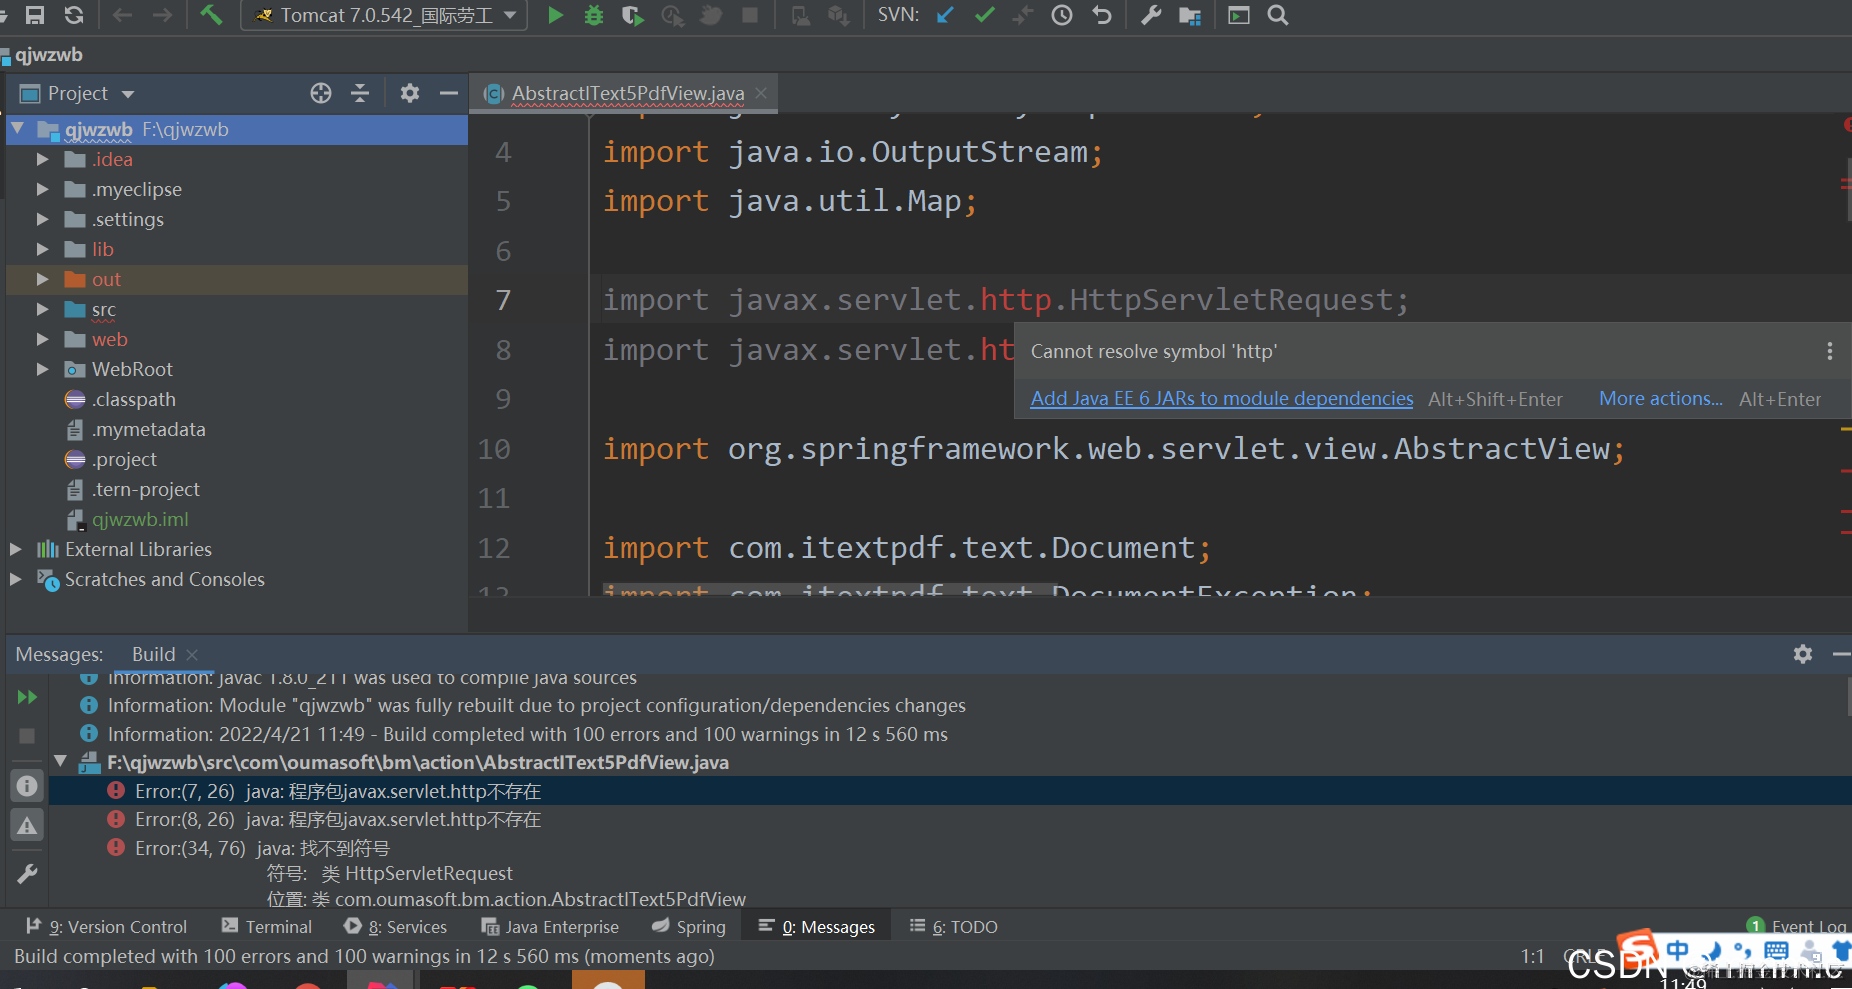The image size is (1852, 989).
Task: Open the Terminal tool window tab
Action: 267,927
